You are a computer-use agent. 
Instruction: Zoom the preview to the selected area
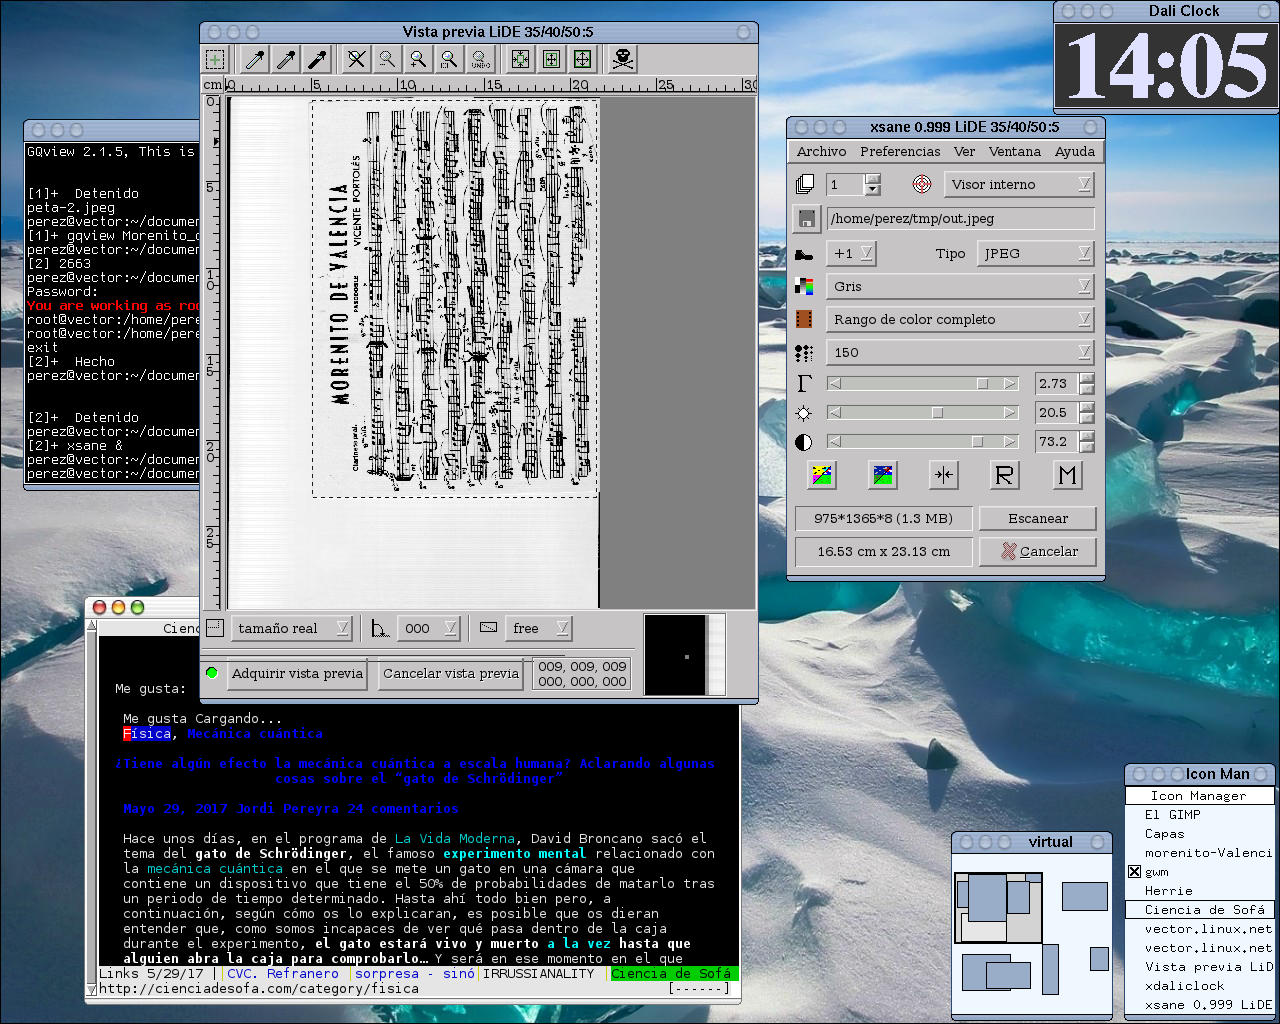pos(449,59)
